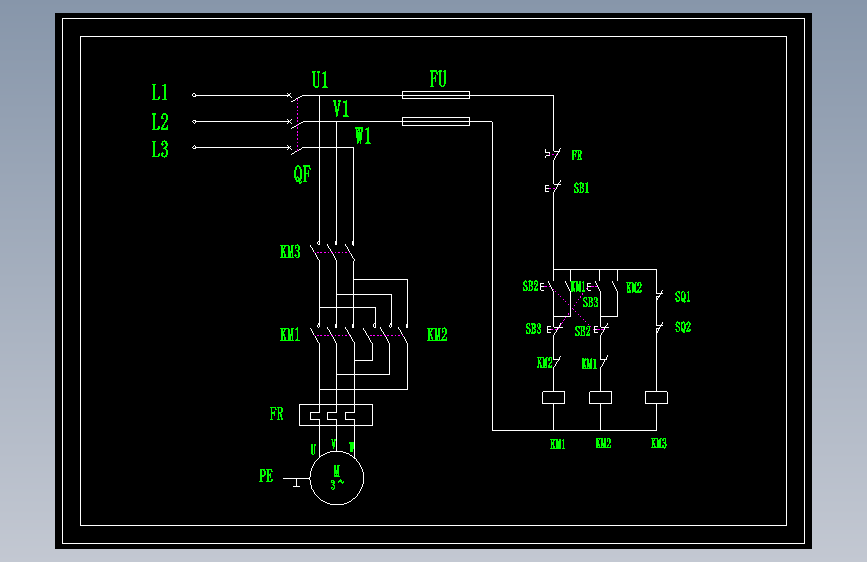Pick the SQ1 limit switch contact symbol
Image resolution: width=867 pixels, height=562 pixels.
tap(659, 296)
